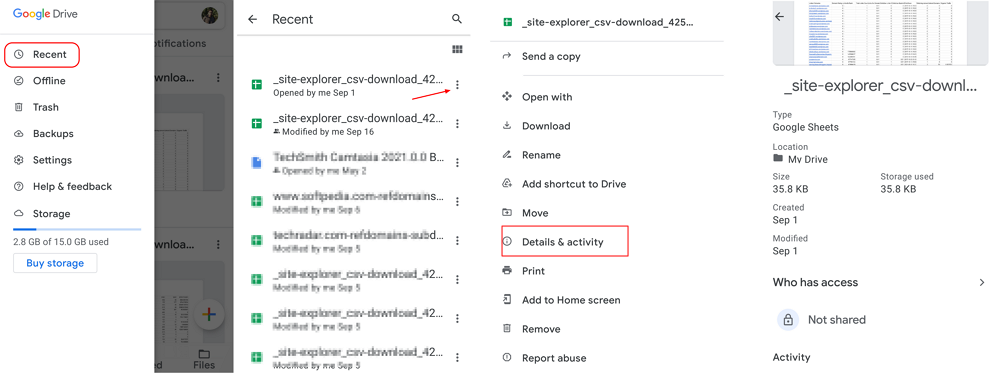Choose Send a copy option
Image resolution: width=1000 pixels, height=376 pixels.
(x=551, y=56)
